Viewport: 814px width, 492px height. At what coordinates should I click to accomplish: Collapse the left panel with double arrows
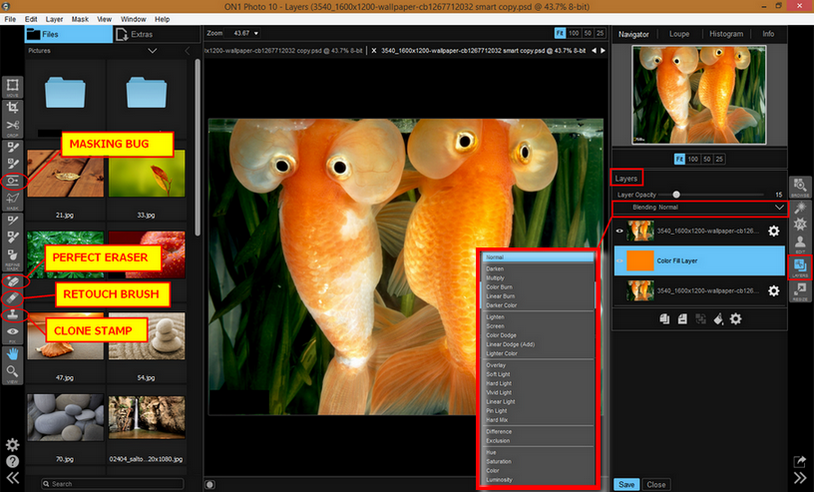click(x=12, y=478)
